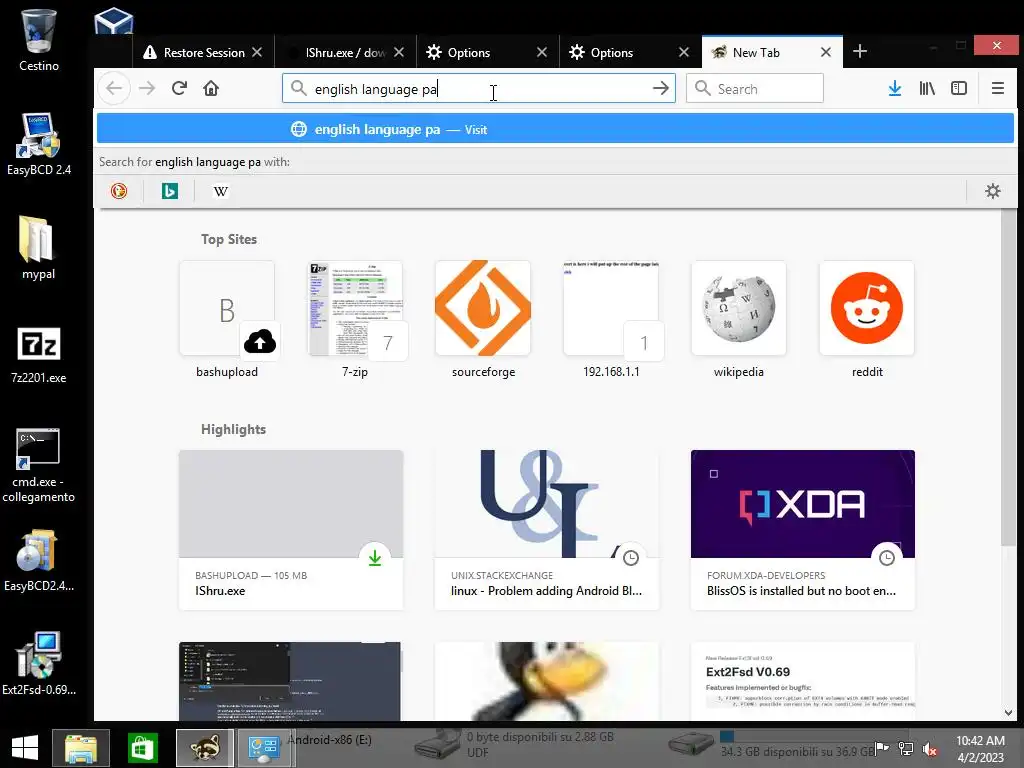Click the volume muted tray icon
The width and height of the screenshot is (1024, 768).
click(x=929, y=749)
